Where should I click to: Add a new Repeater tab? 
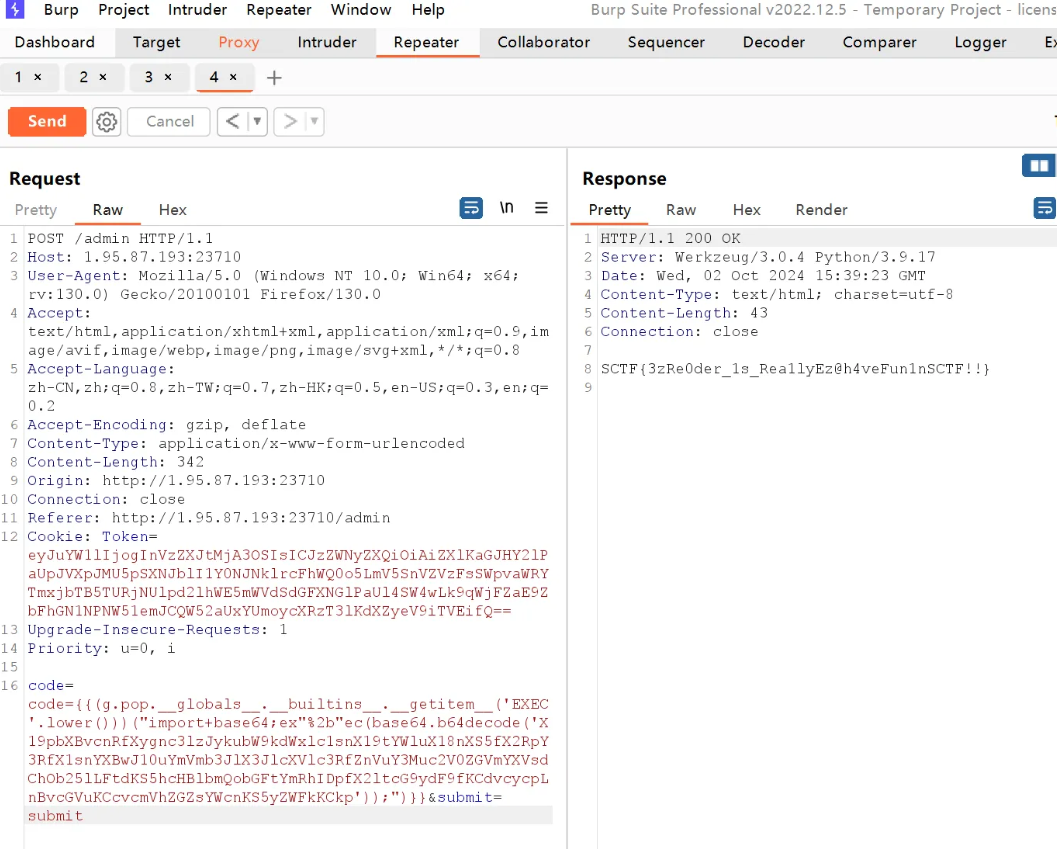(274, 78)
